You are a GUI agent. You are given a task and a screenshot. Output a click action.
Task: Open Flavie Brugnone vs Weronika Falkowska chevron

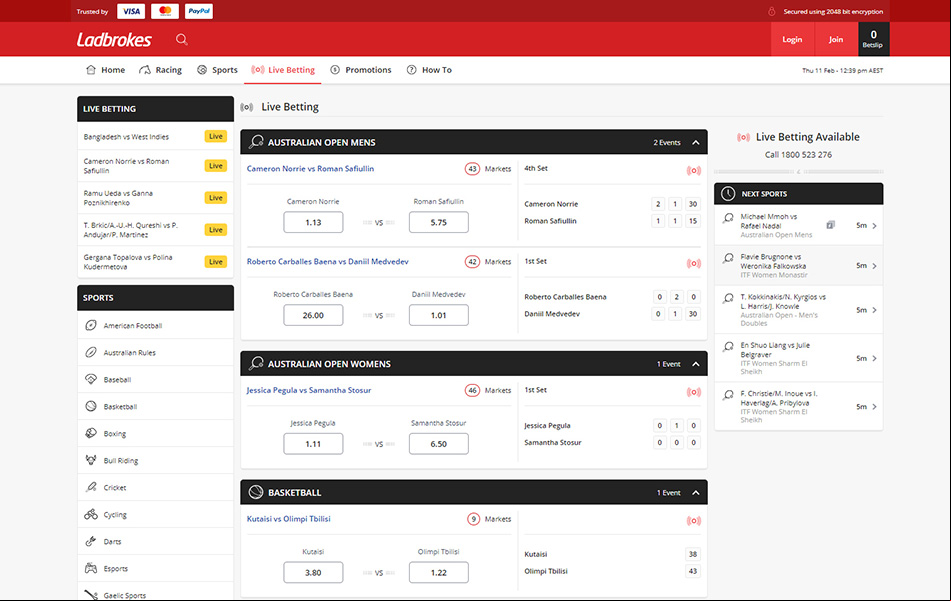(x=874, y=266)
